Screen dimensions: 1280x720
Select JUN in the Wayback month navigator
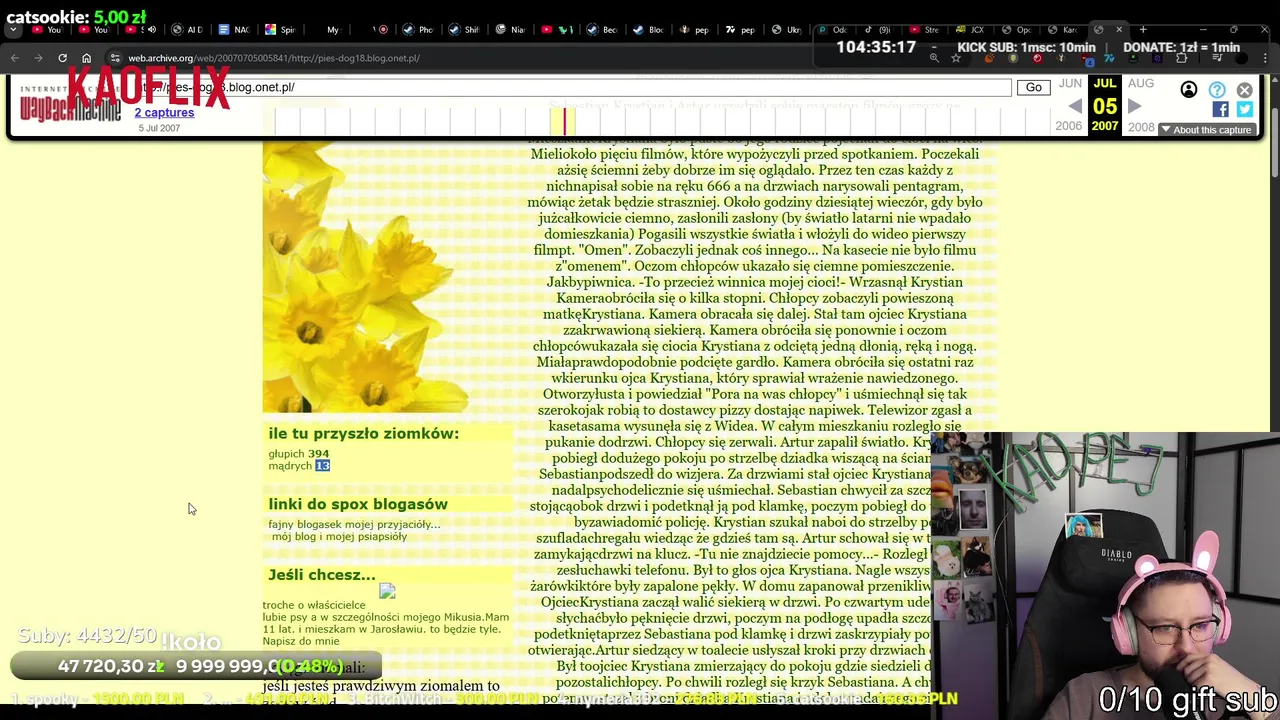coord(1070,84)
